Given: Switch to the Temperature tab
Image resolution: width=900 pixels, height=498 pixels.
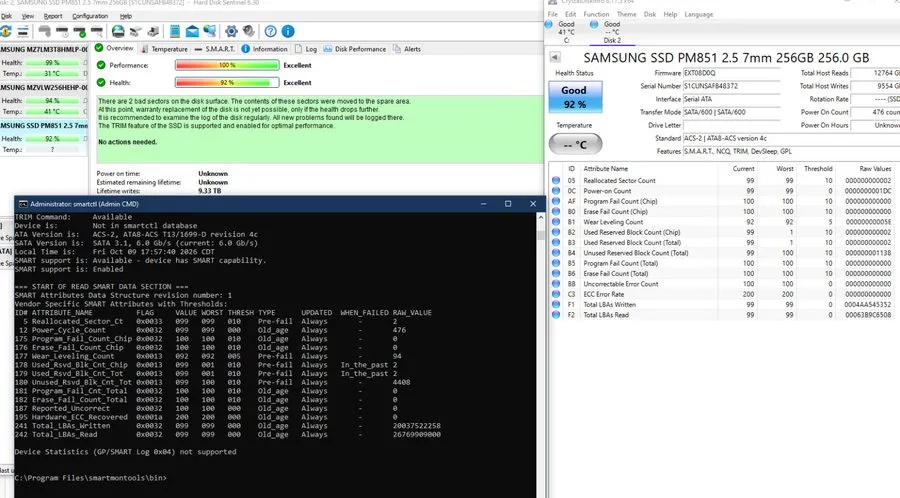Looking at the screenshot, I should 164,49.
